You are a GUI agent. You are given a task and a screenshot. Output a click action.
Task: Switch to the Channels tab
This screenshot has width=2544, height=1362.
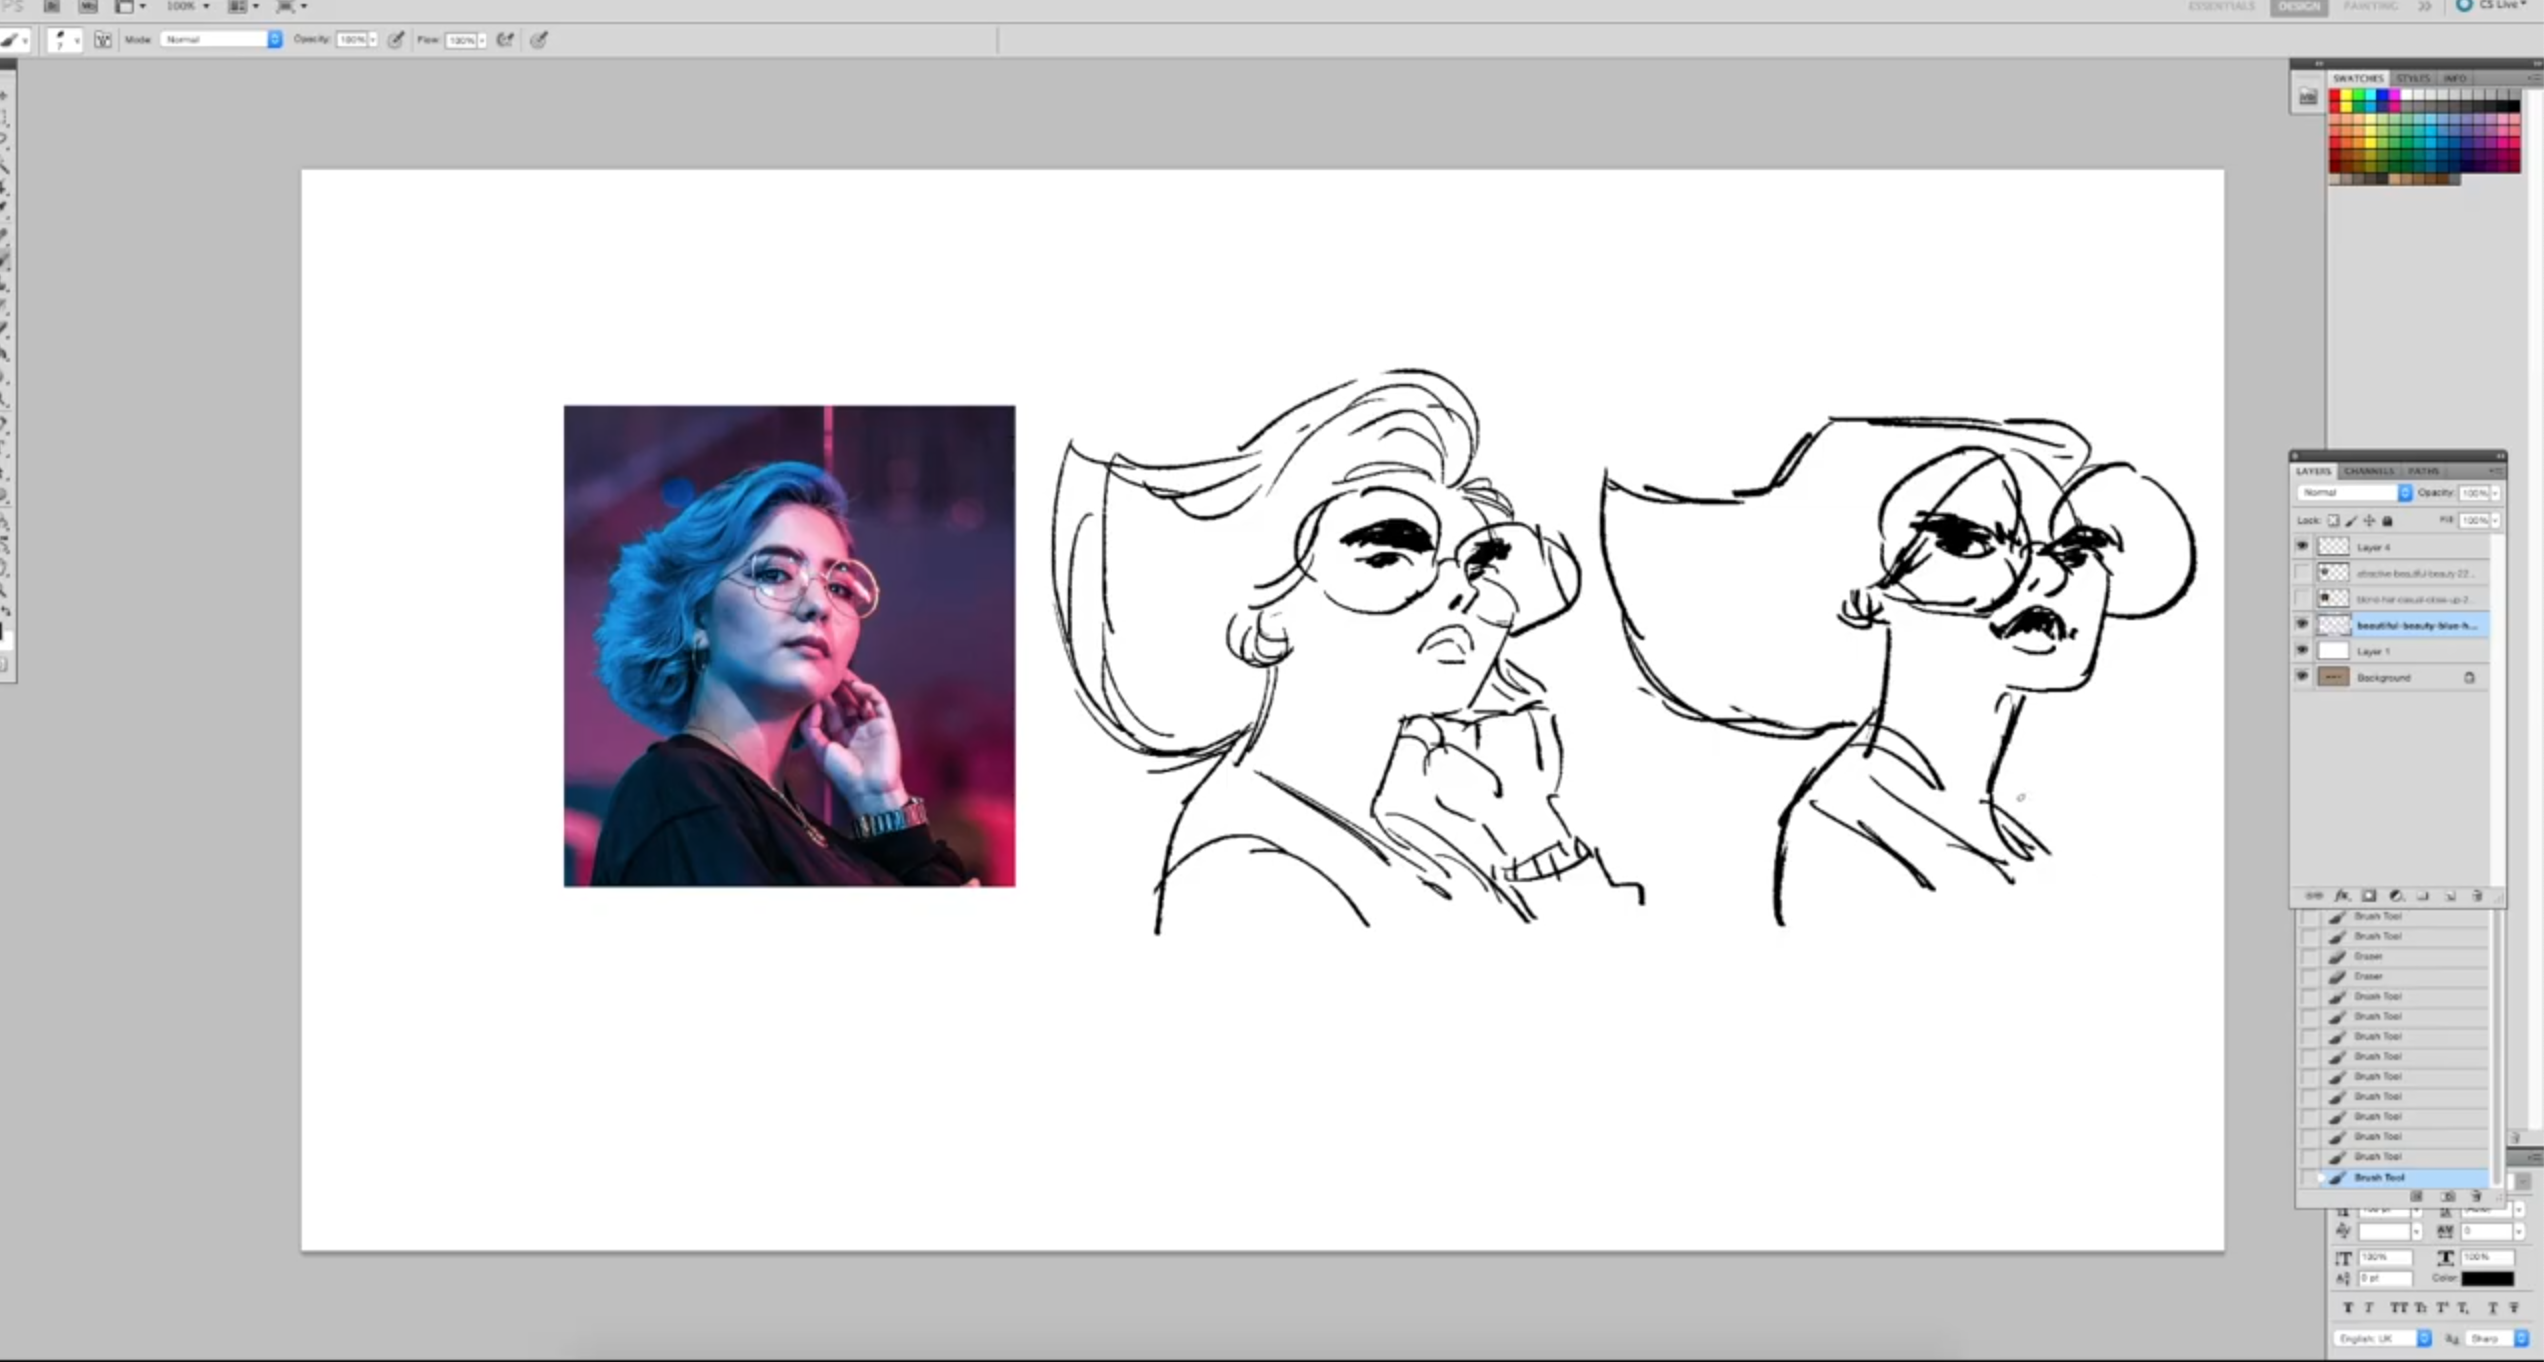2369,471
